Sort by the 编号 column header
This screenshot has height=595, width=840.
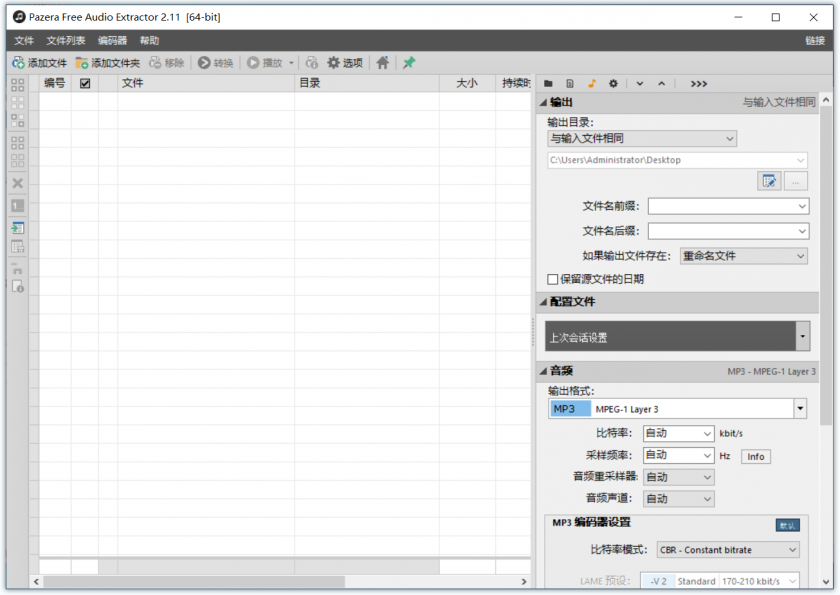click(55, 84)
